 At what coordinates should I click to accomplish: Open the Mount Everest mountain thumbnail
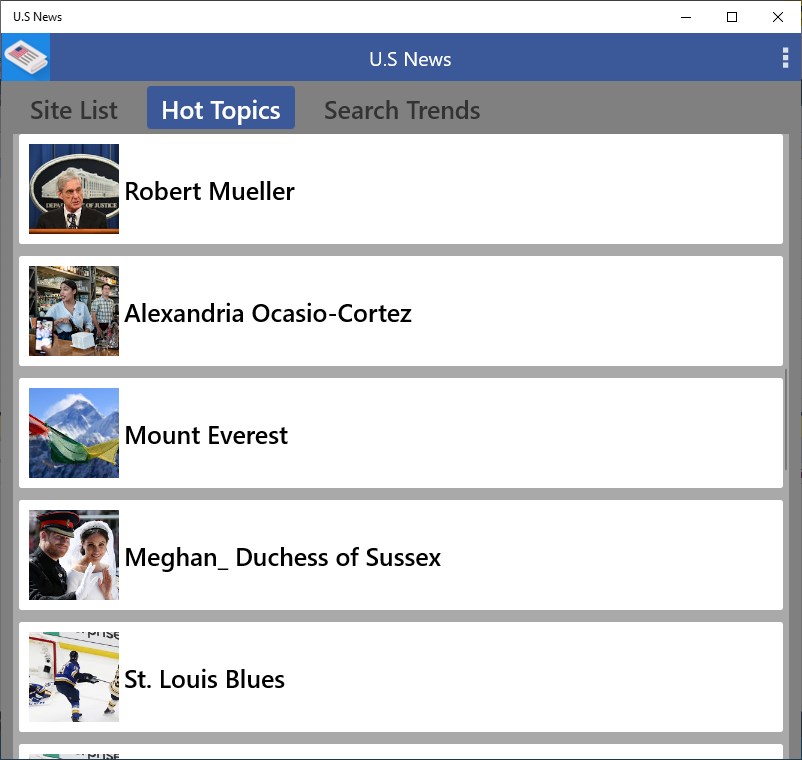74,433
